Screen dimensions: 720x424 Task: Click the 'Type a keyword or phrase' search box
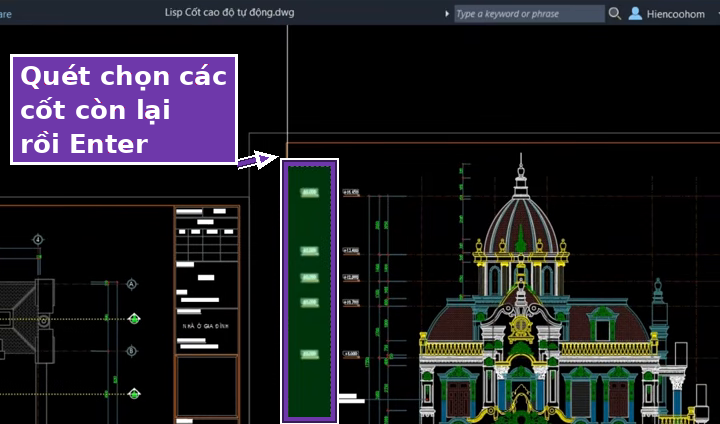pyautogui.click(x=529, y=14)
